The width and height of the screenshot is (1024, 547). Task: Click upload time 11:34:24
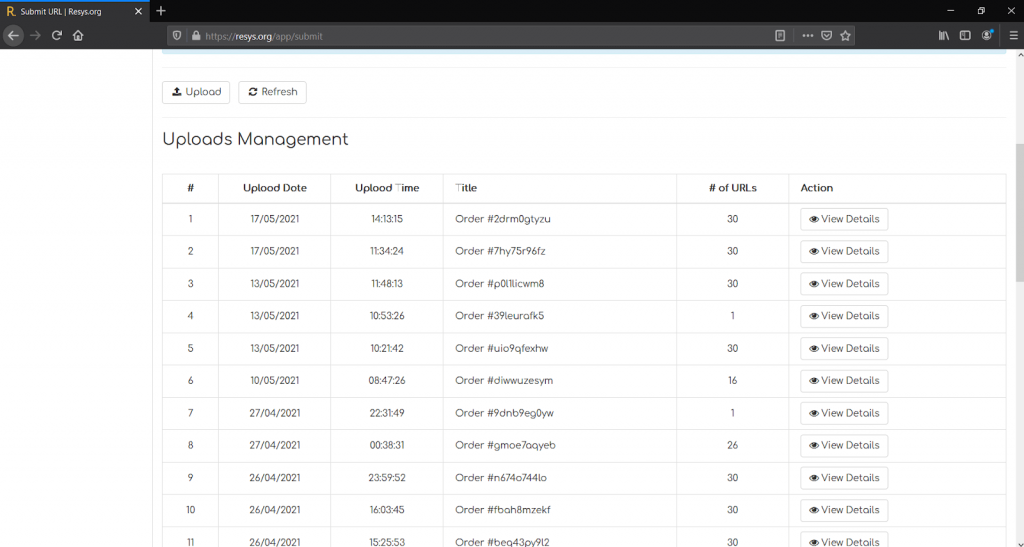point(387,251)
